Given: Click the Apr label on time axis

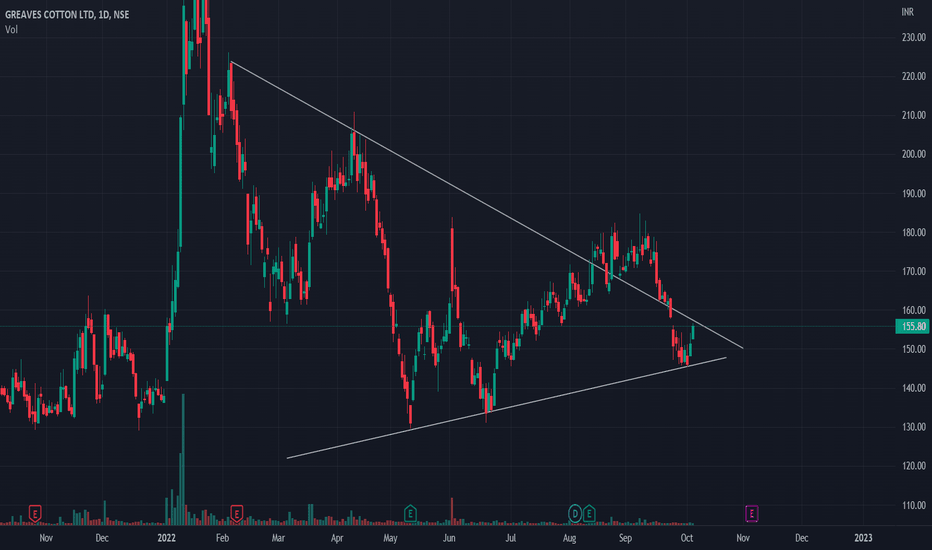Looking at the screenshot, I should [x=337, y=538].
